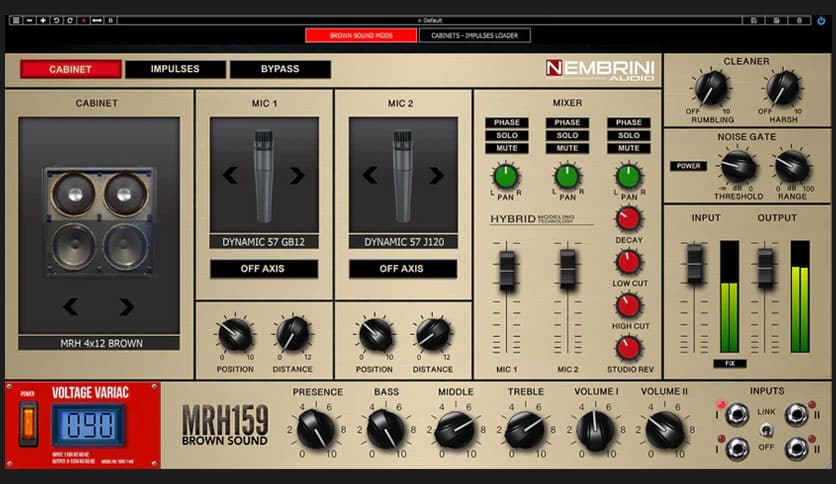Go to next cabinet with right arrow

[x=126, y=306]
